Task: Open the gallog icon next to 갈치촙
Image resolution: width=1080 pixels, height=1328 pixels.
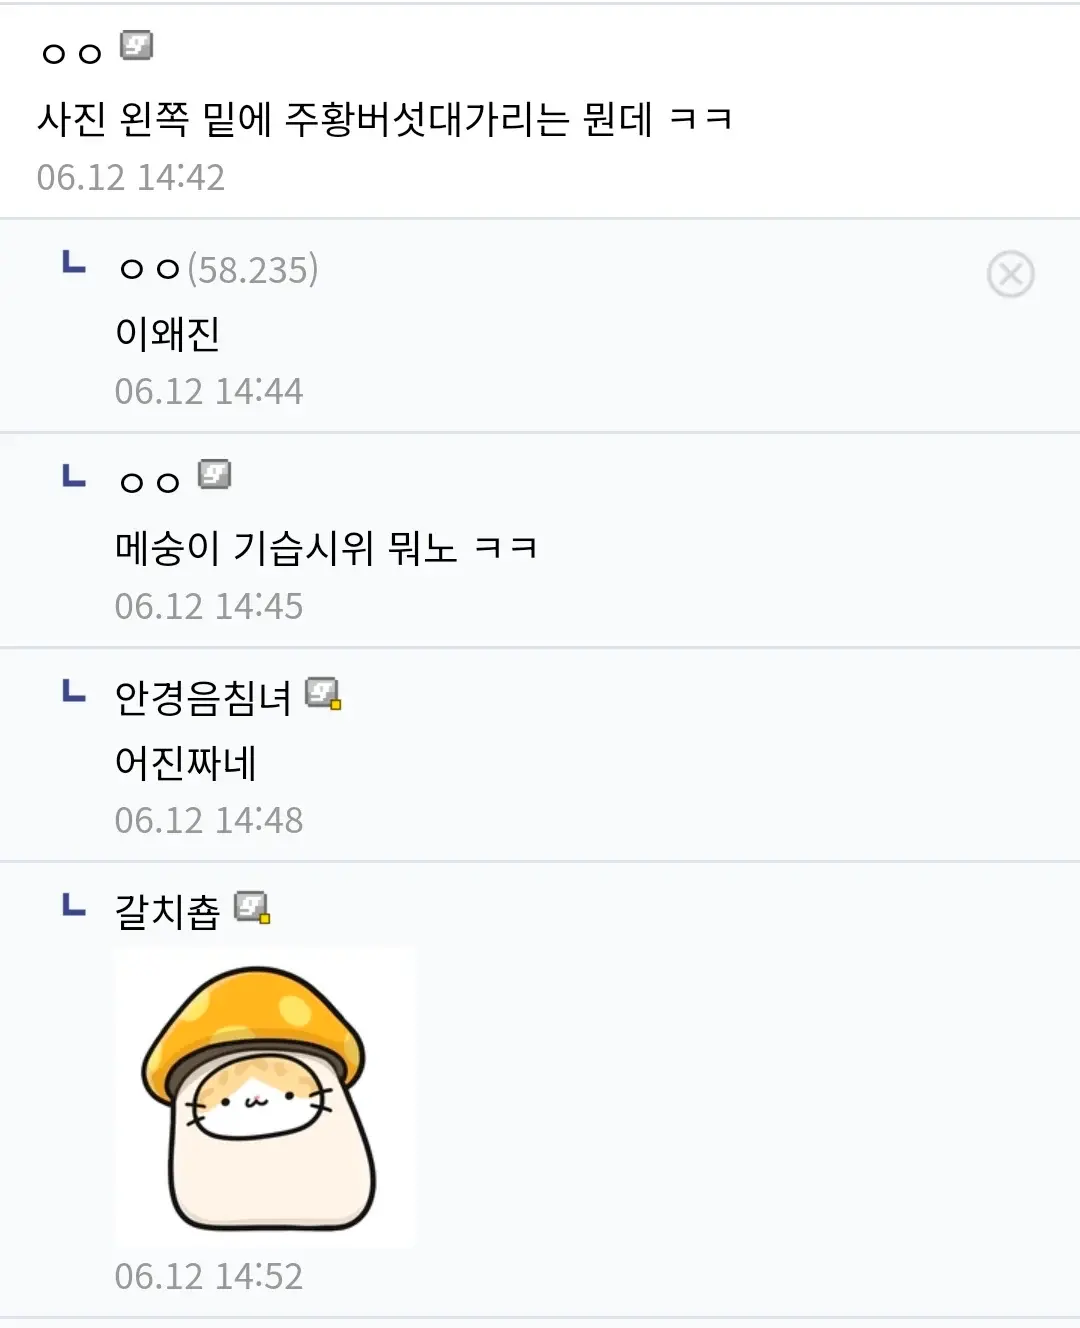Action: (x=252, y=907)
